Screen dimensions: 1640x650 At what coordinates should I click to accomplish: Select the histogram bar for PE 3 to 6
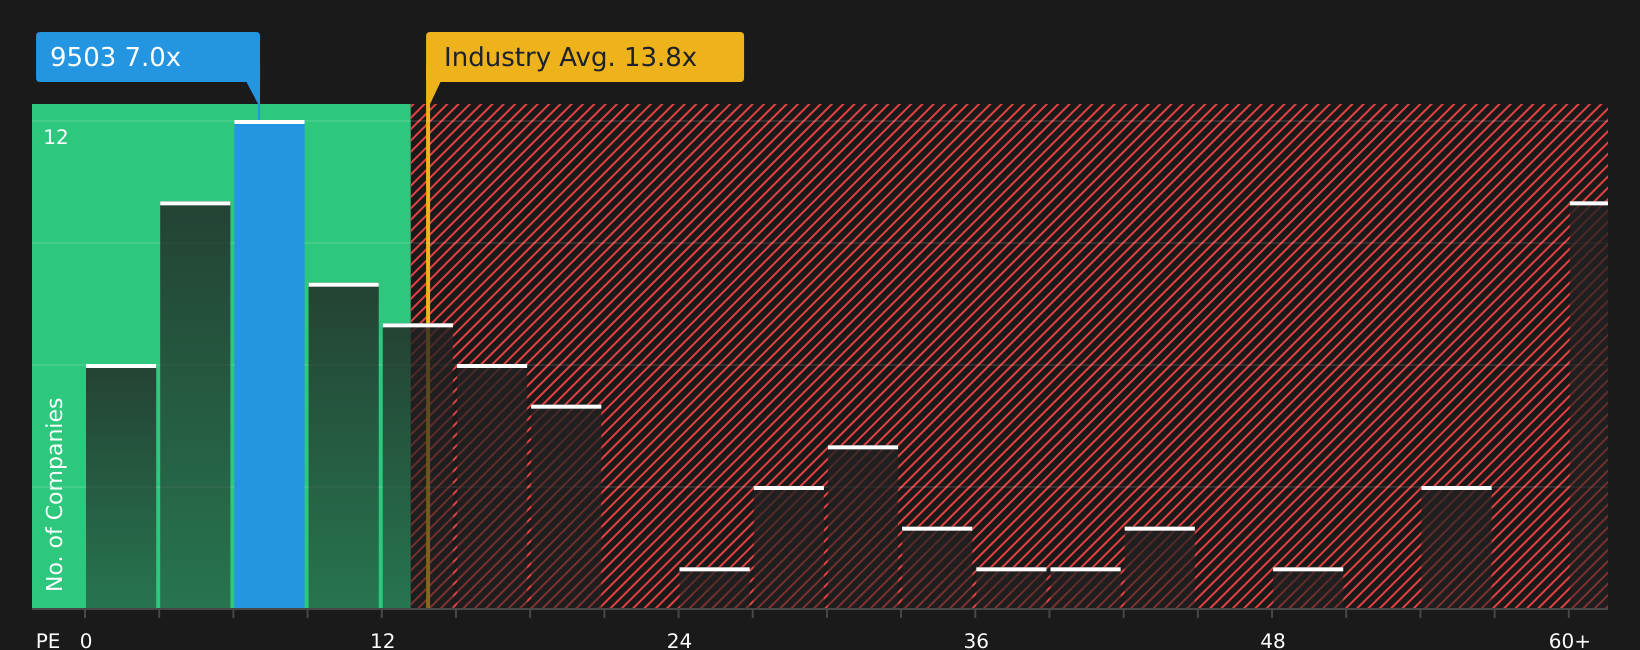[195, 405]
